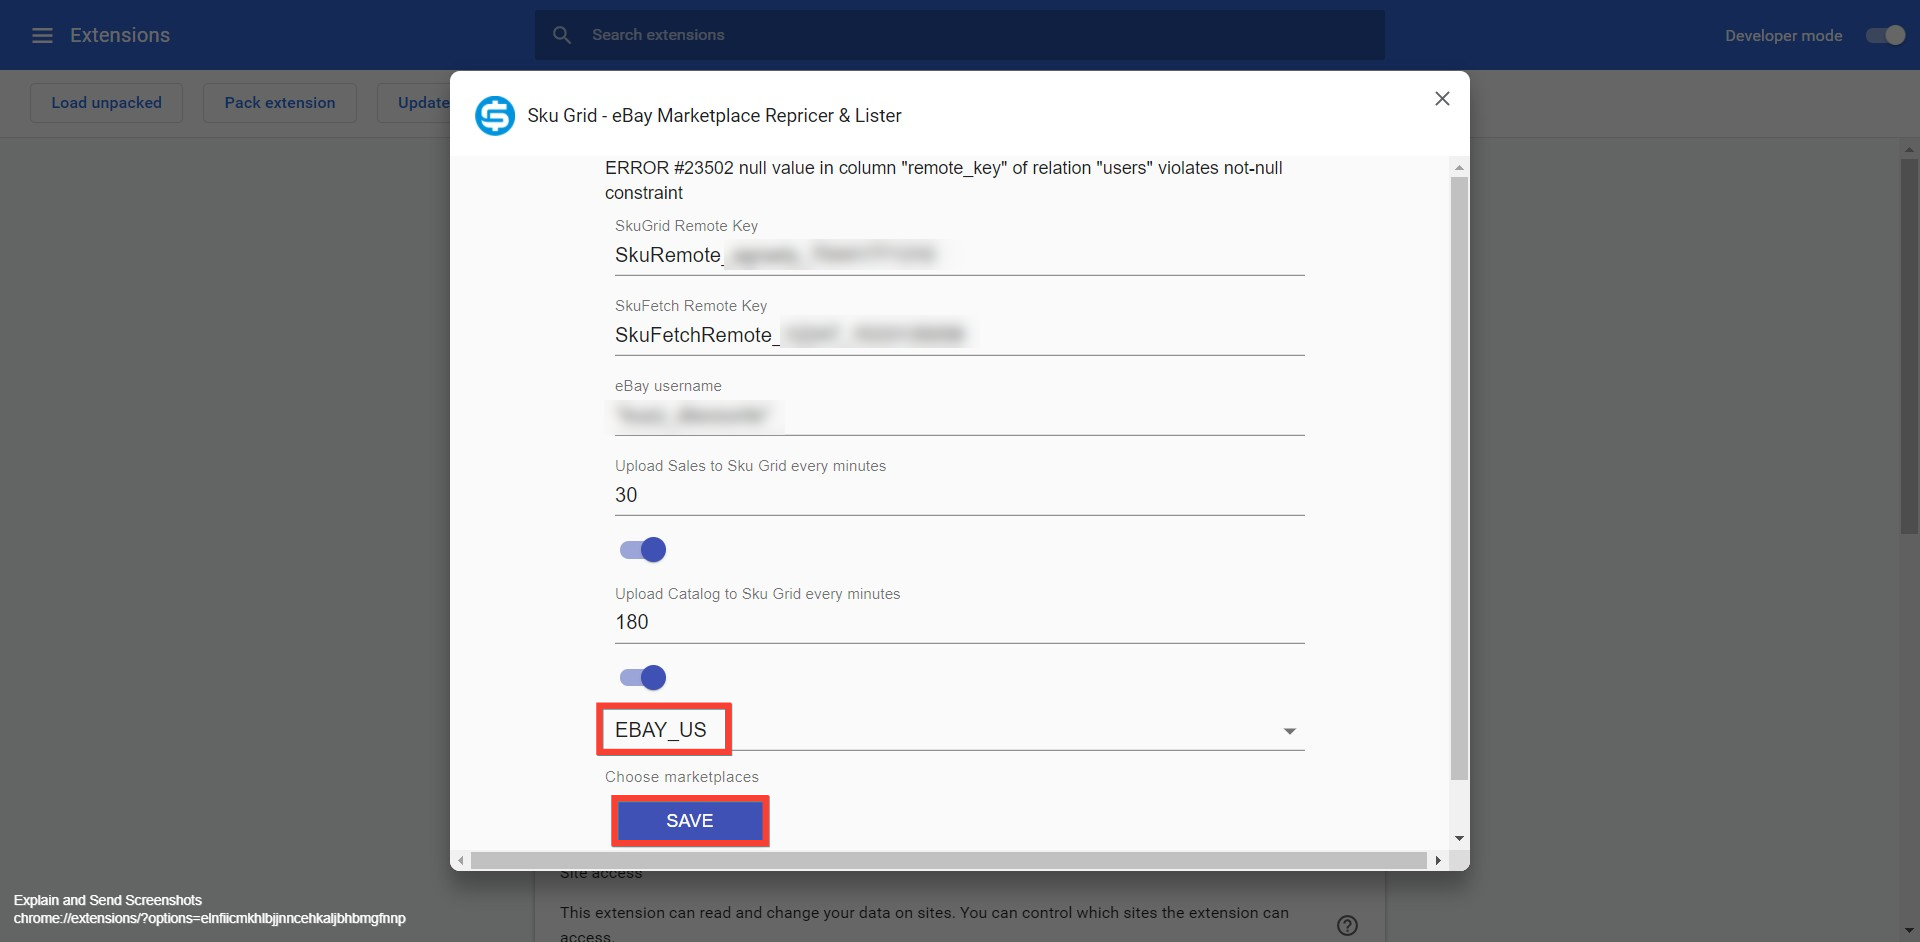Click Pack extension button
The image size is (1920, 942).
click(x=280, y=103)
